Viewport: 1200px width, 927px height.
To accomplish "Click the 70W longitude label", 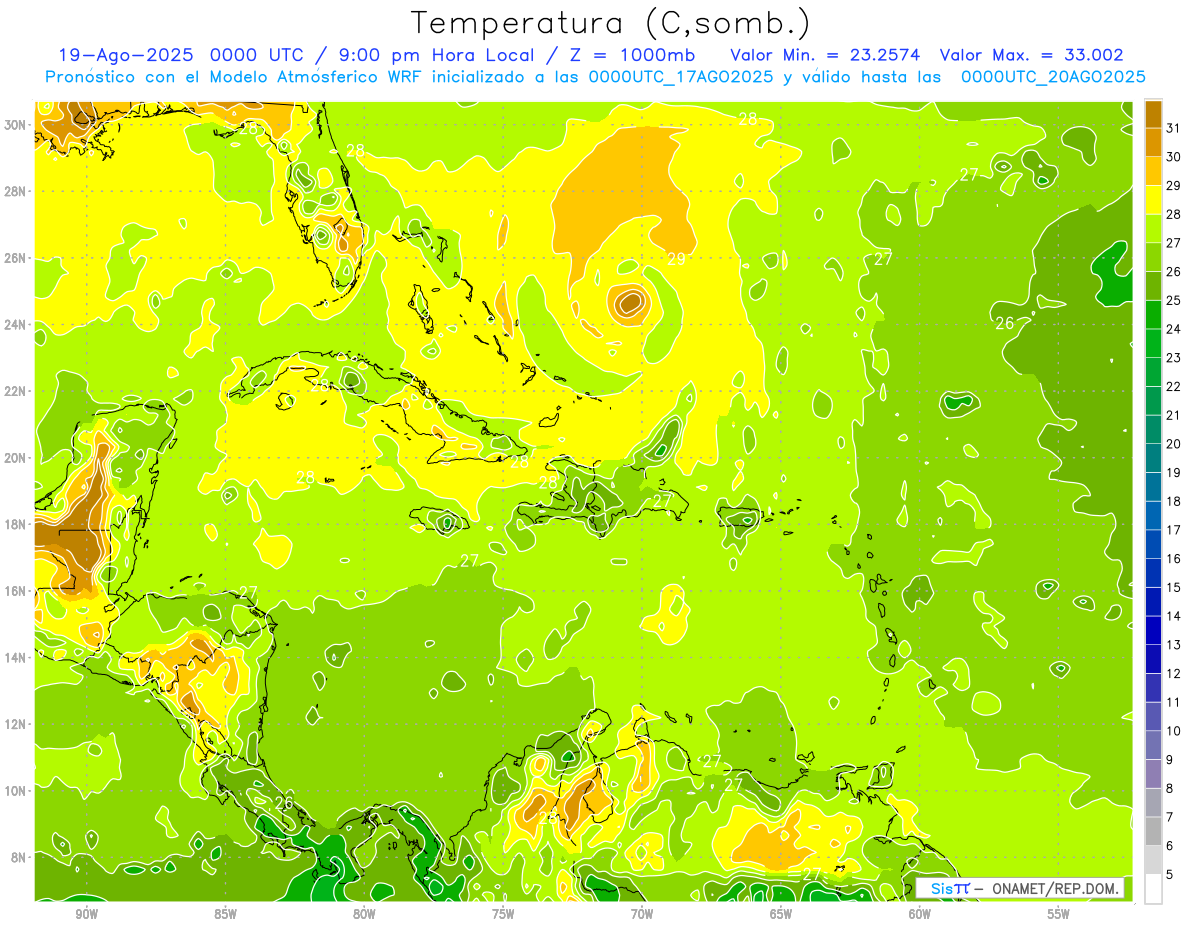I will [642, 914].
